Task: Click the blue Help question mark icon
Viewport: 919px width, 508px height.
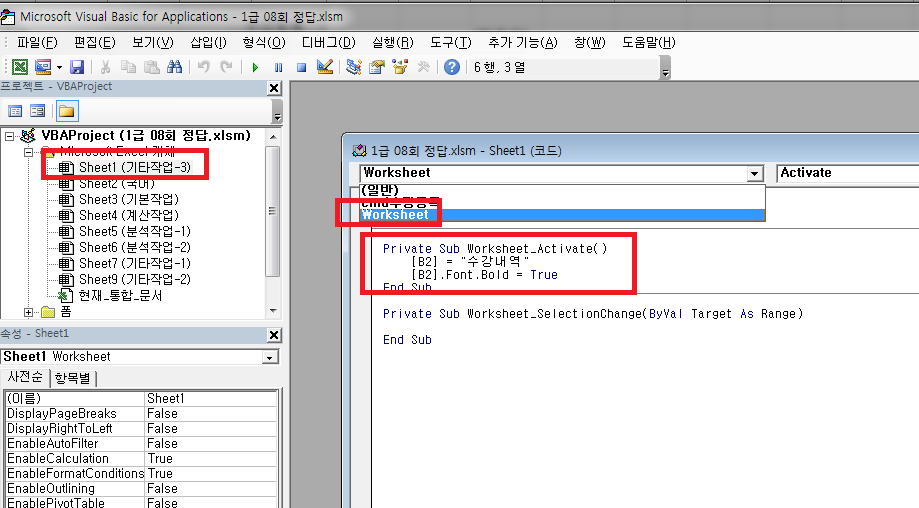Action: coord(452,67)
